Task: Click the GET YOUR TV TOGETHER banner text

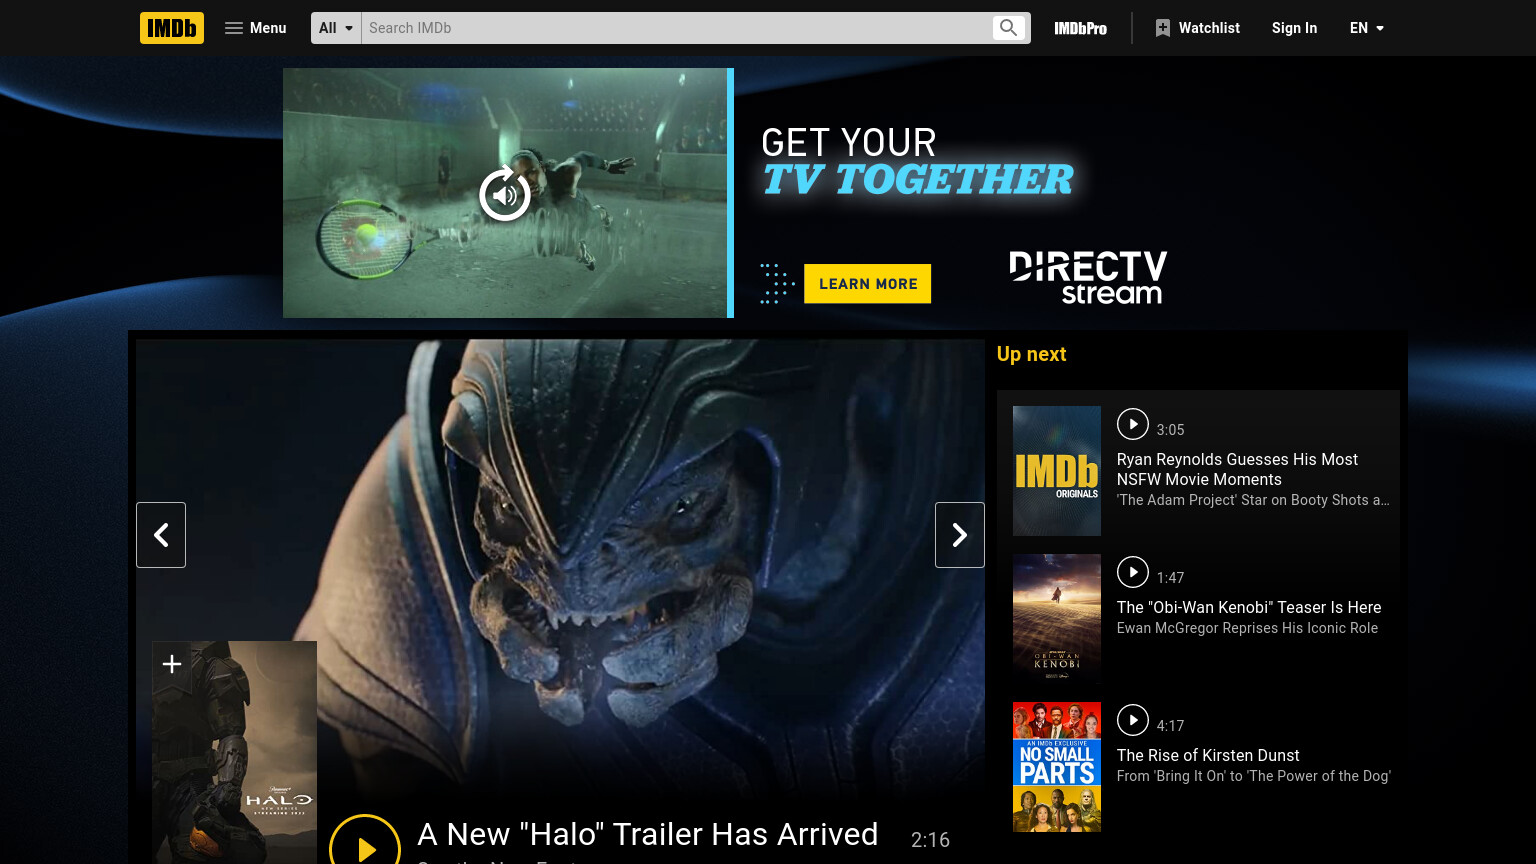Action: (917, 161)
